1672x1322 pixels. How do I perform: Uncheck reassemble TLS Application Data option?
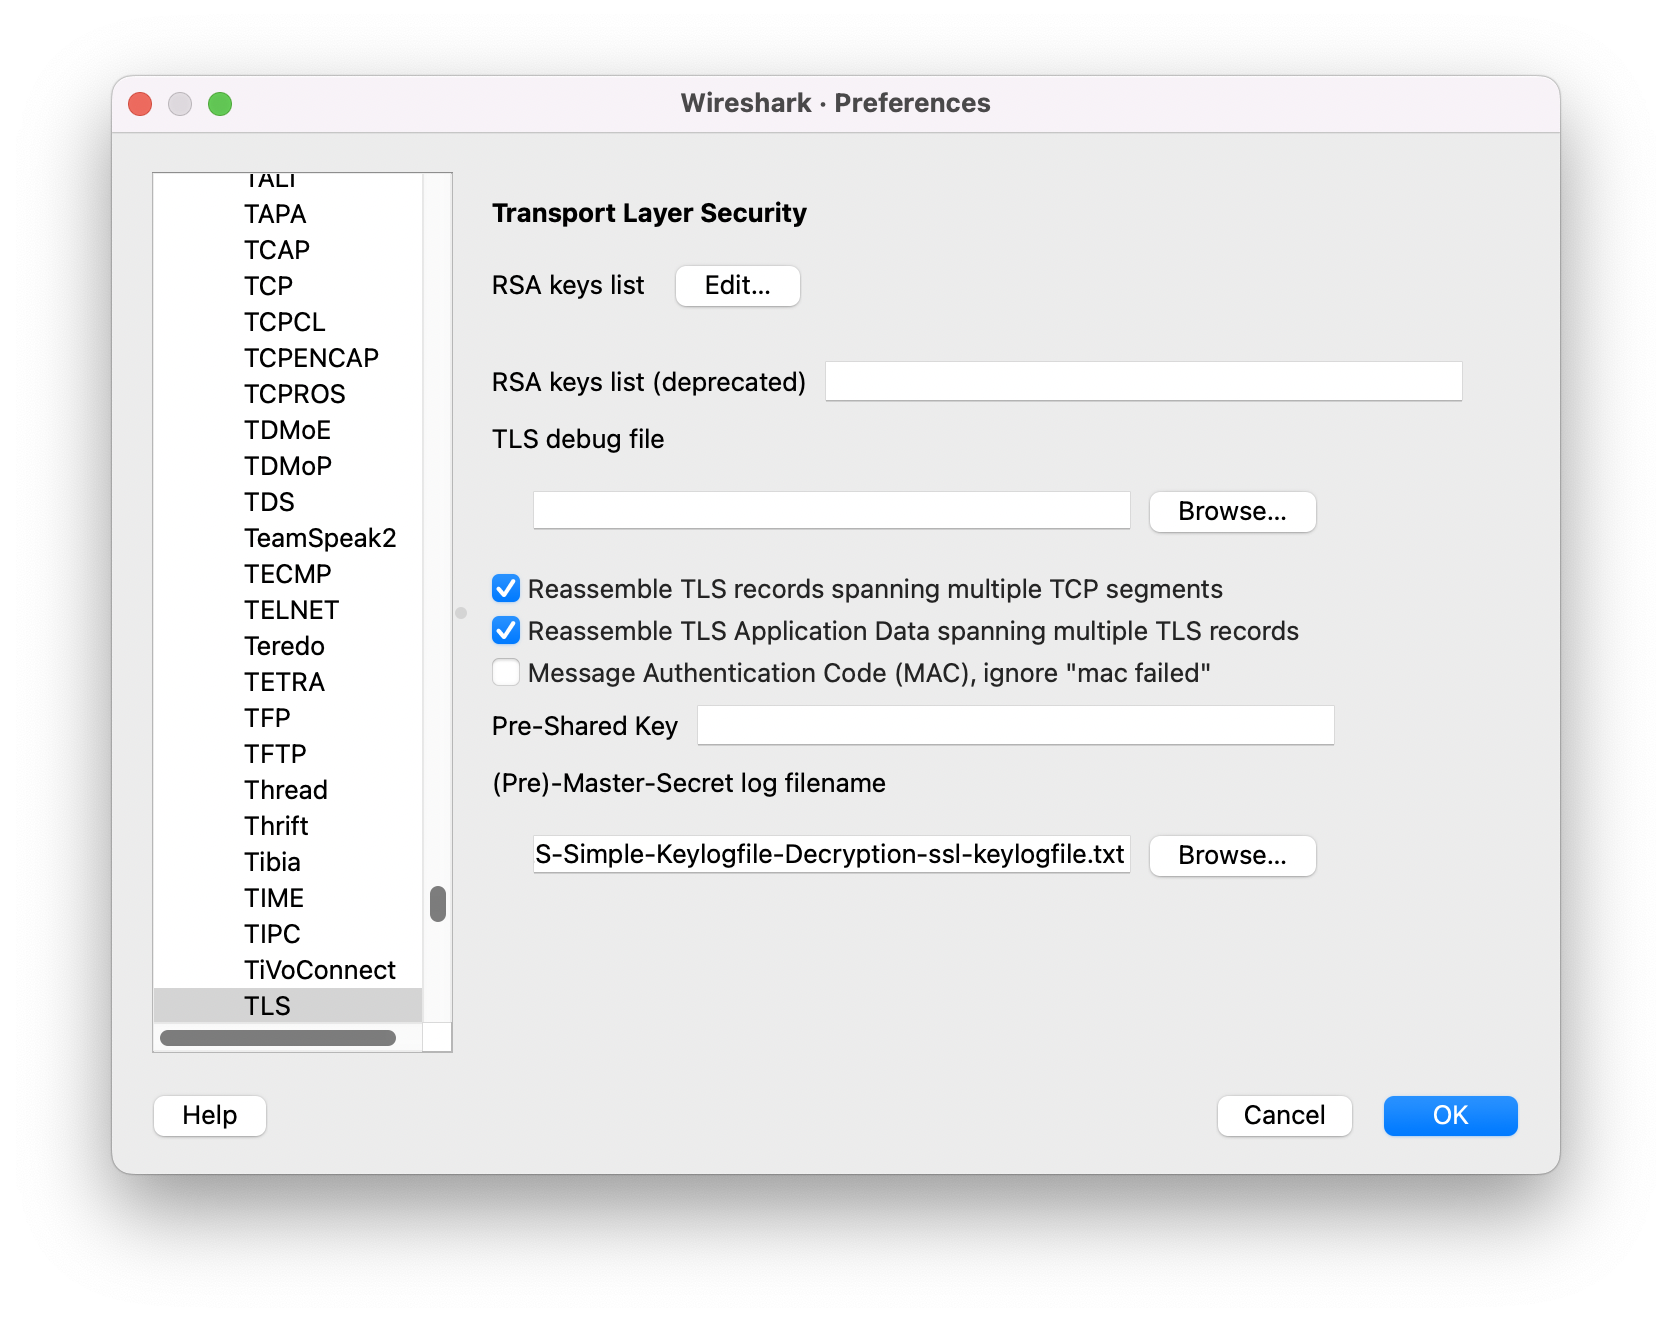point(506,631)
